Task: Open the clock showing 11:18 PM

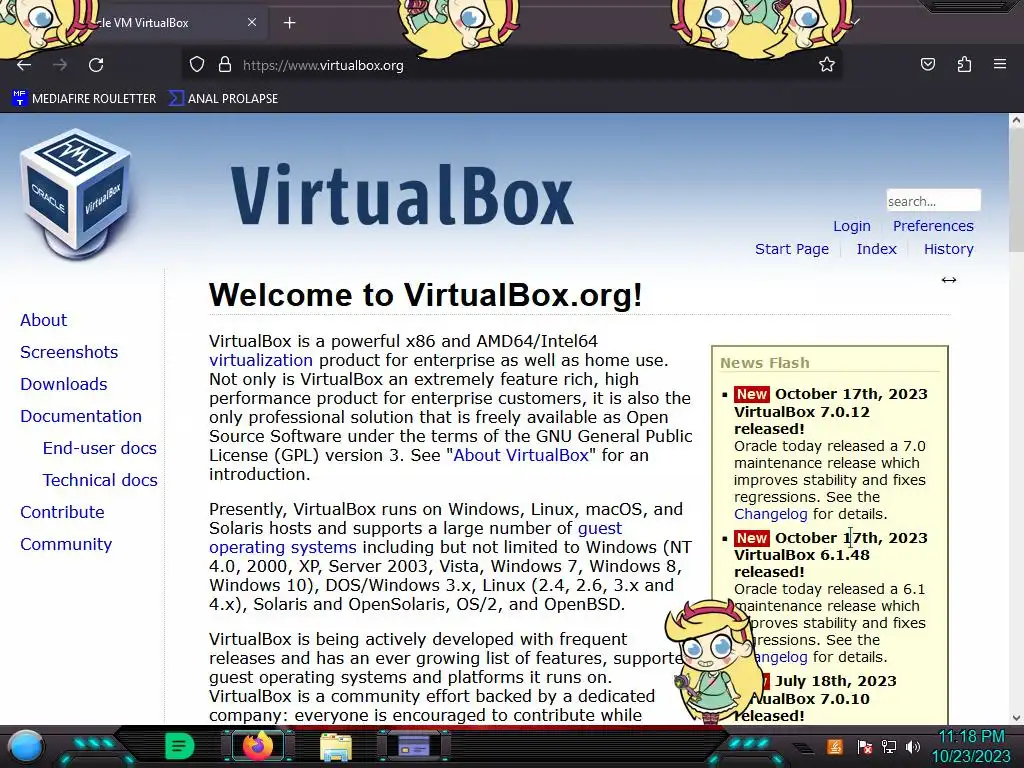Action: click(971, 746)
